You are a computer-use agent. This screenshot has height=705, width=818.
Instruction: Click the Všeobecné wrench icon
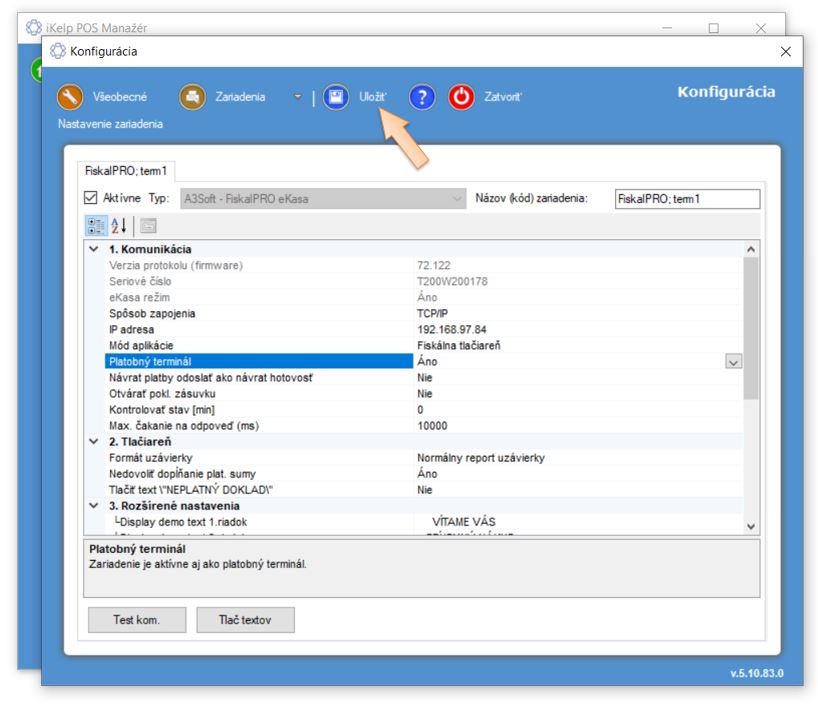tap(70, 97)
